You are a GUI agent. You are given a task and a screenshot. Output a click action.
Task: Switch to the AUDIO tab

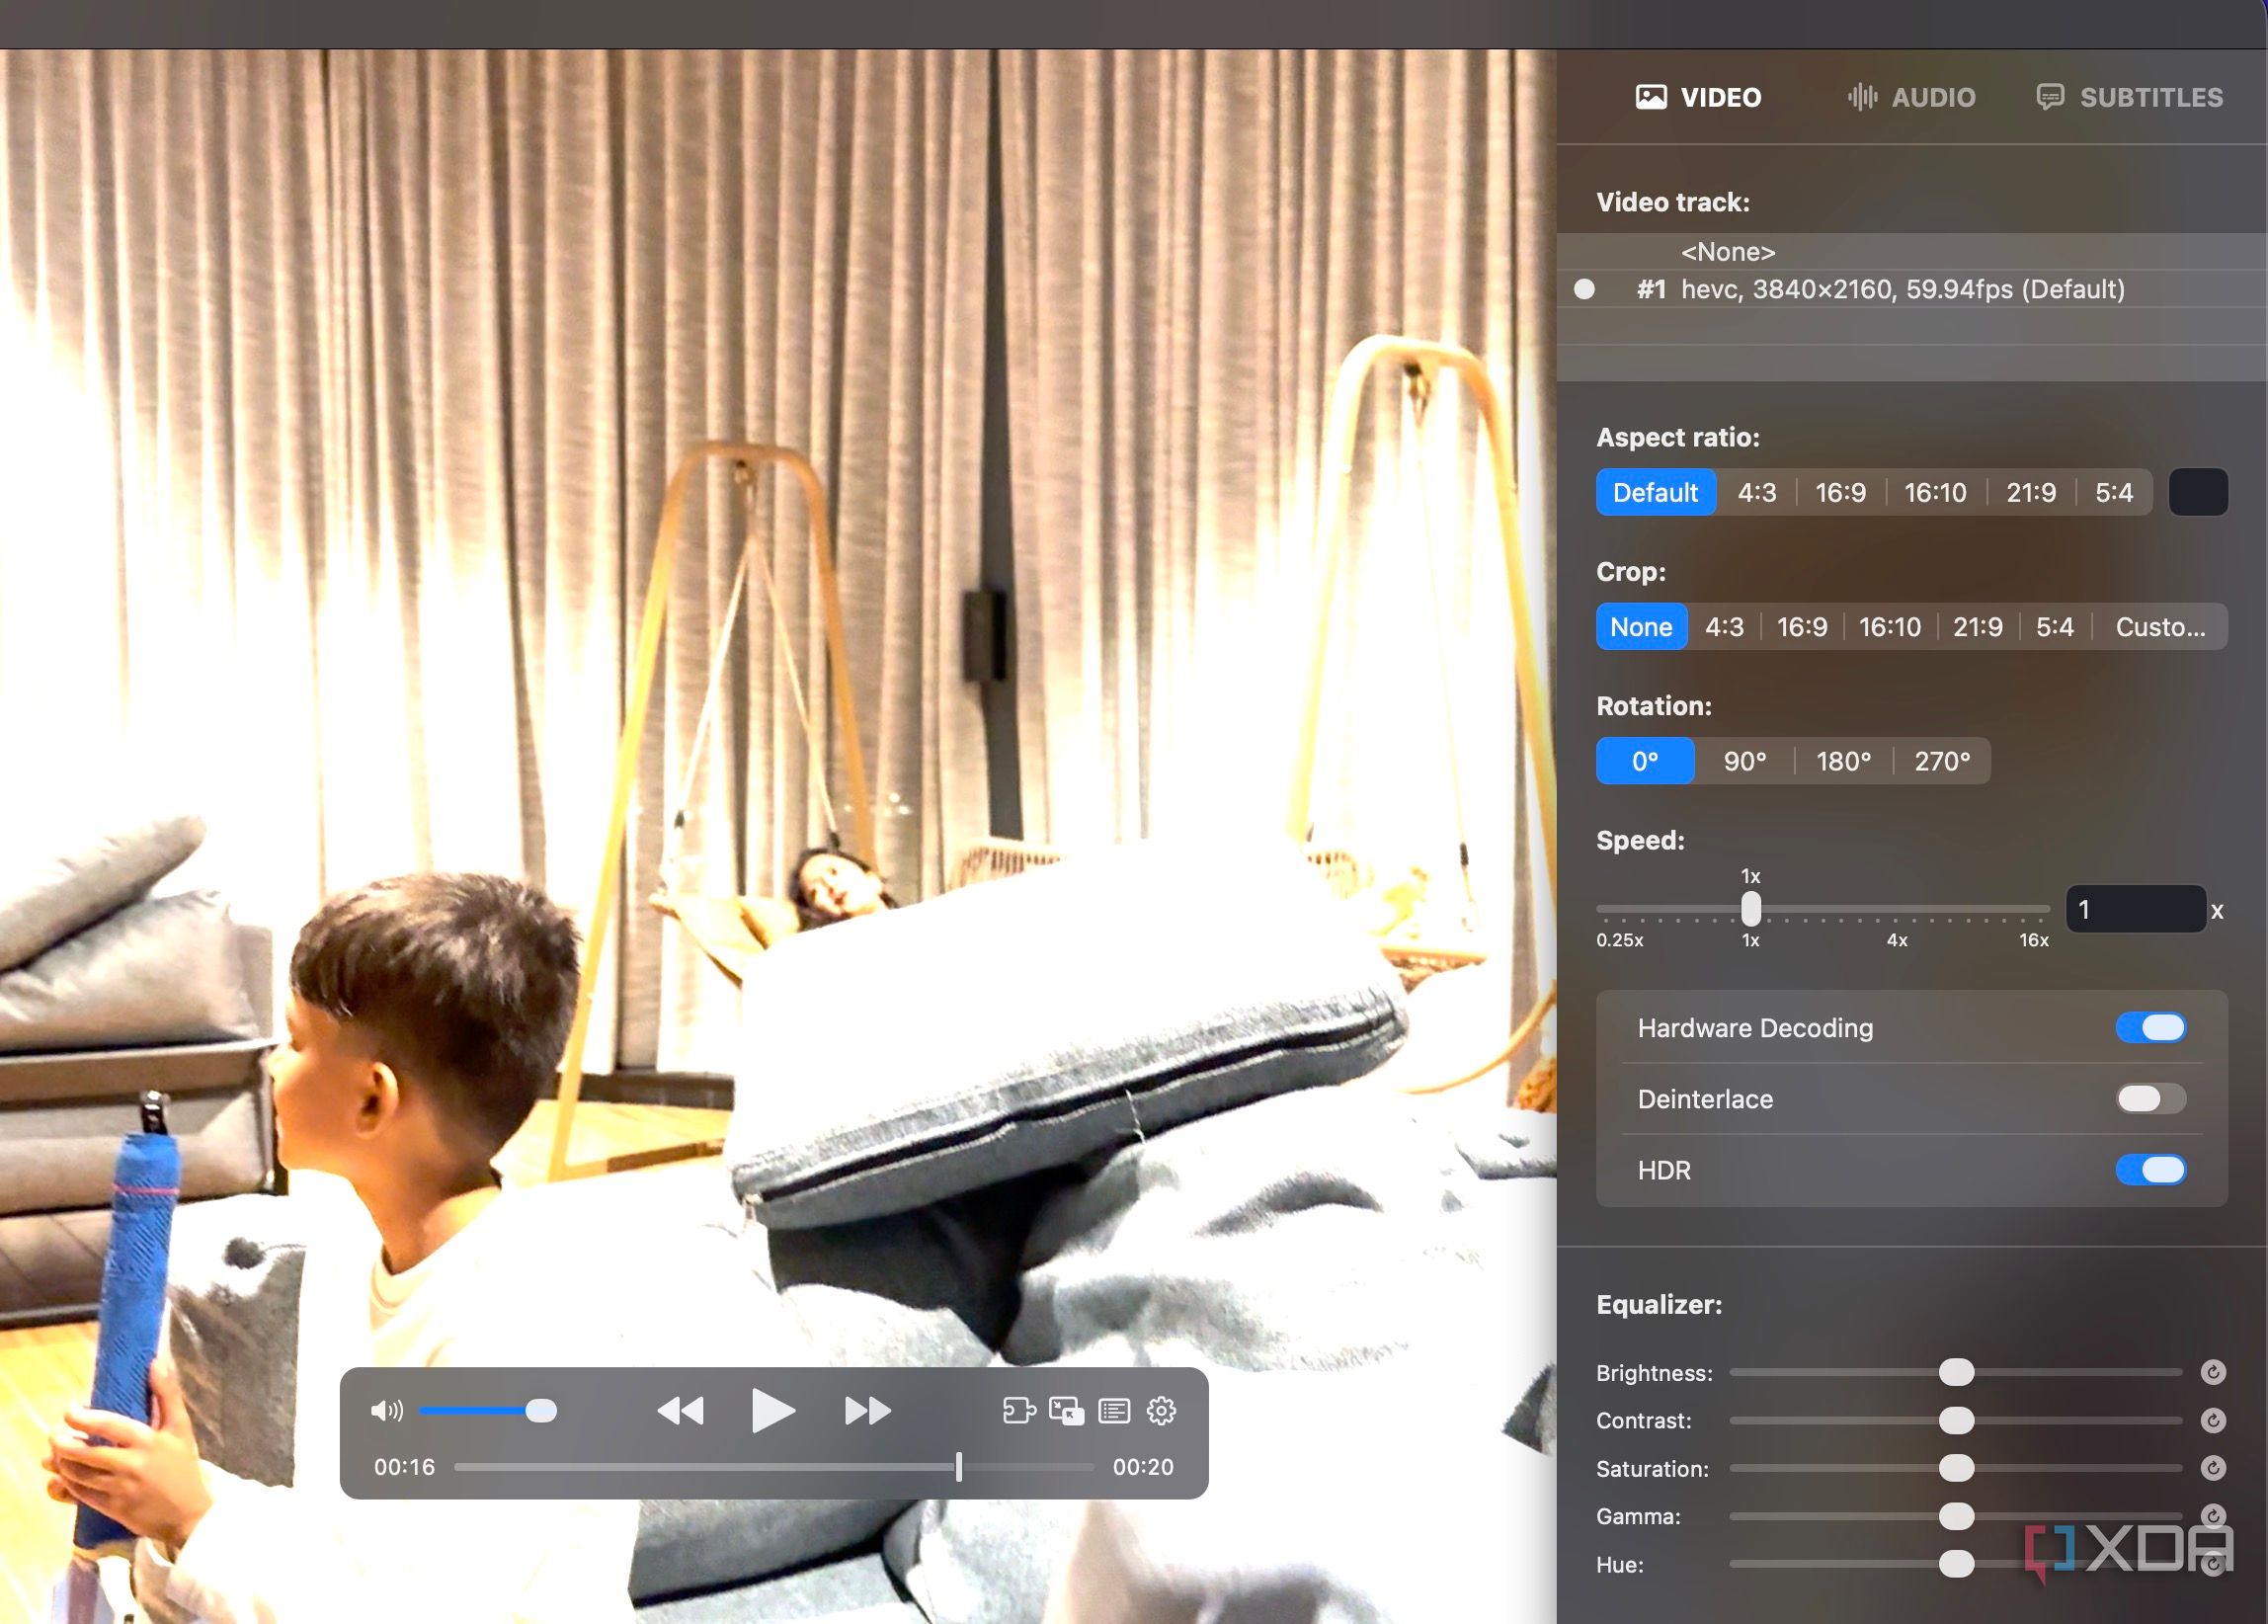1911,97
